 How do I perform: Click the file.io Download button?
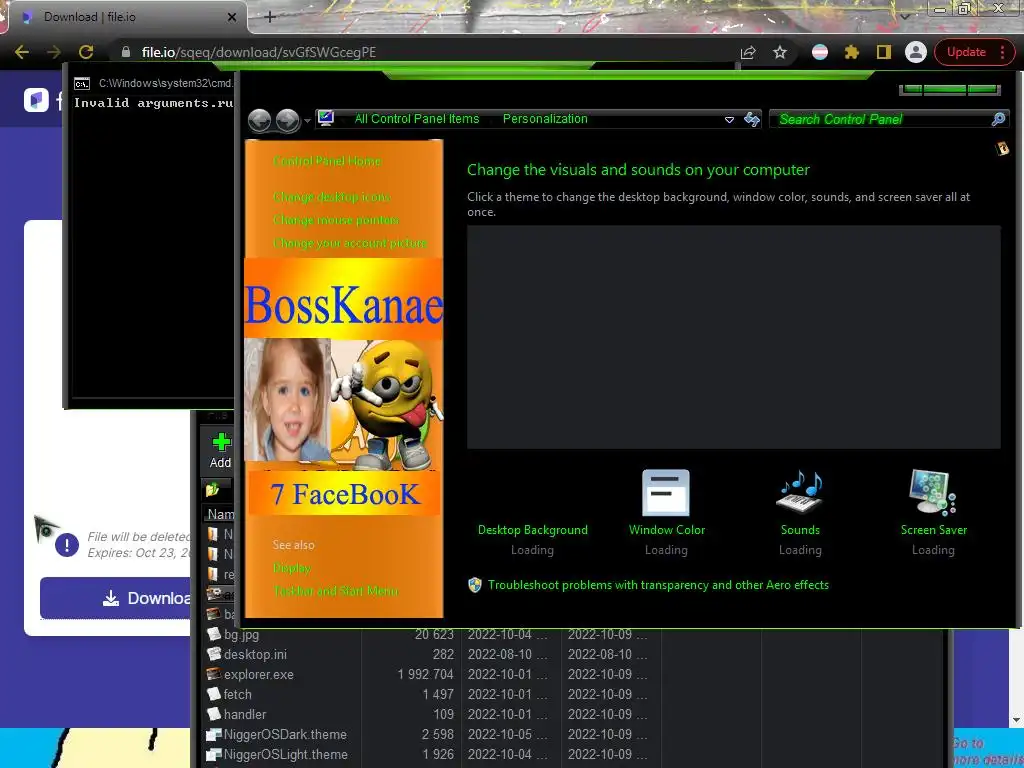click(116, 598)
